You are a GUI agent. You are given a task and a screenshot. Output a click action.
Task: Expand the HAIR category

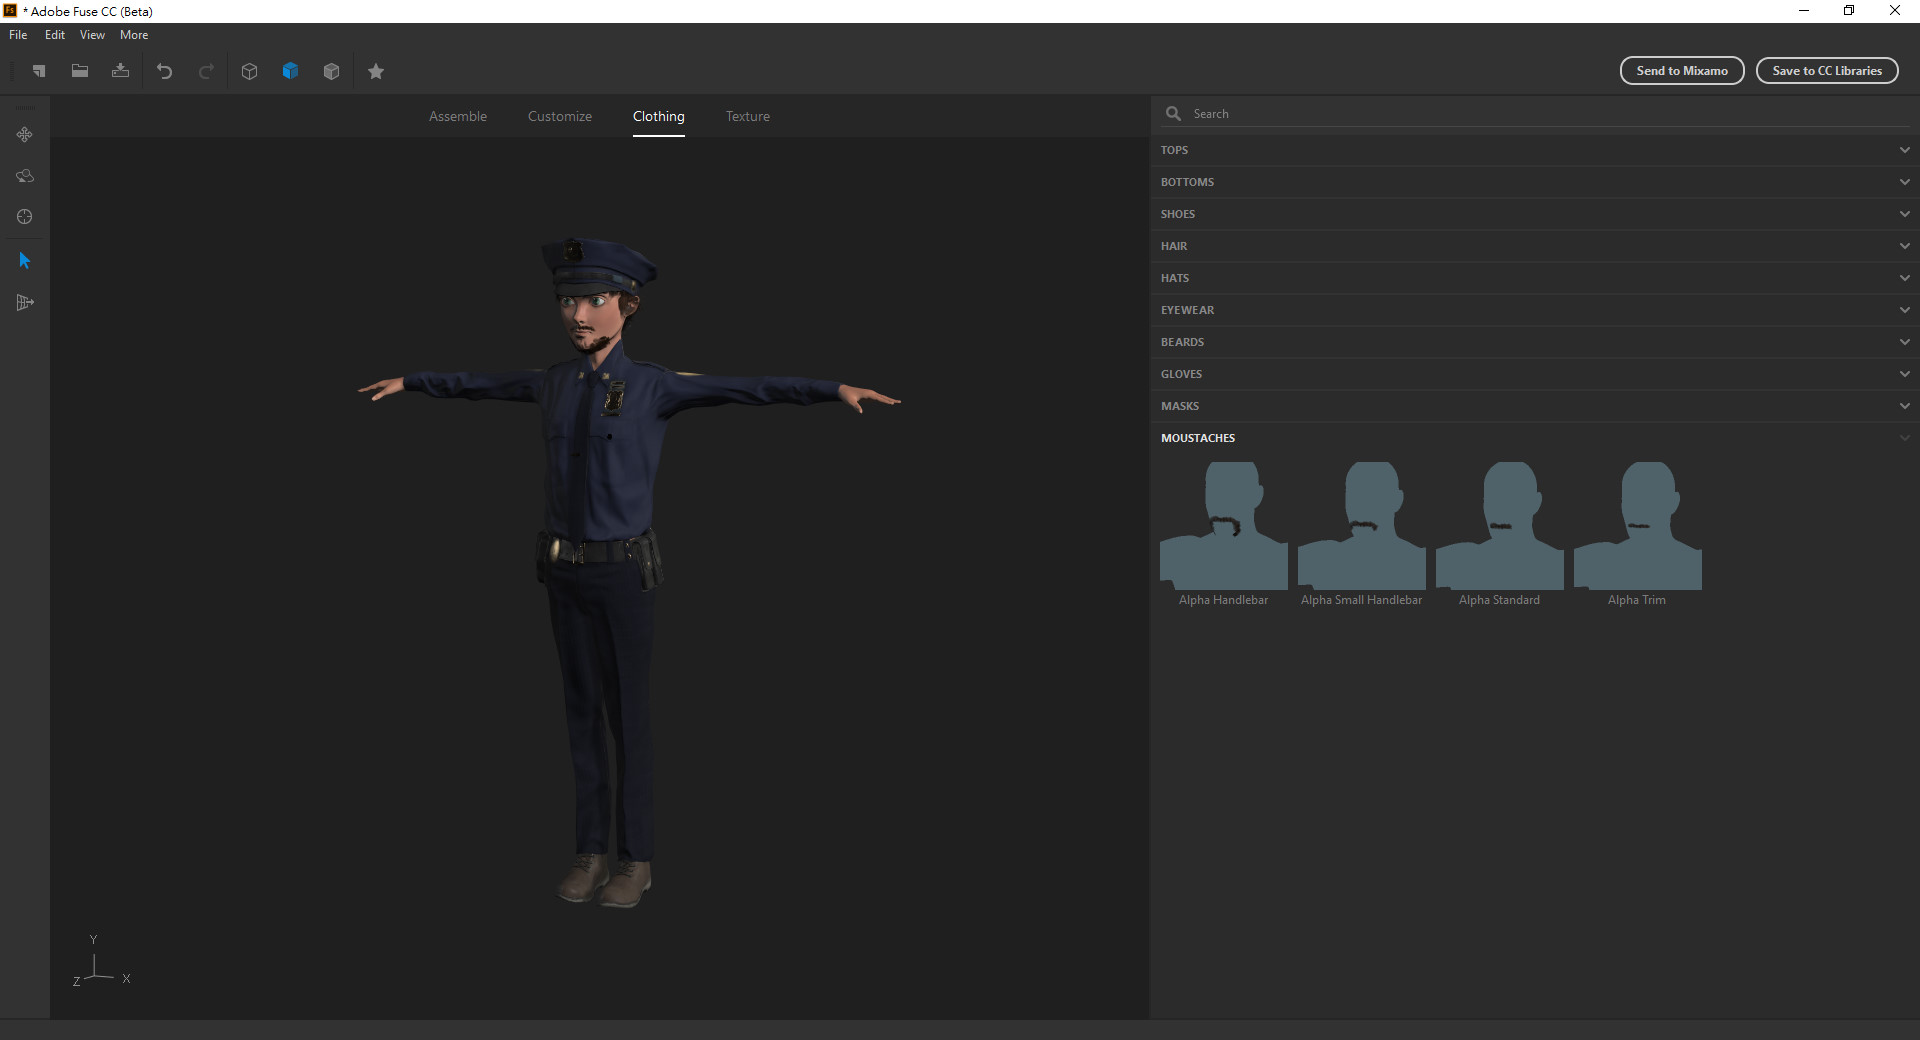click(x=1535, y=246)
